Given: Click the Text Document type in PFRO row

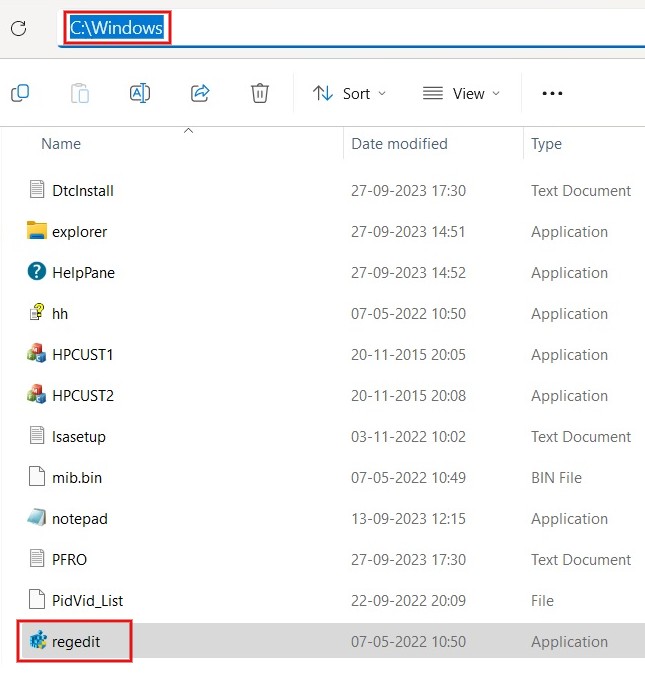Looking at the screenshot, I should point(581,560).
